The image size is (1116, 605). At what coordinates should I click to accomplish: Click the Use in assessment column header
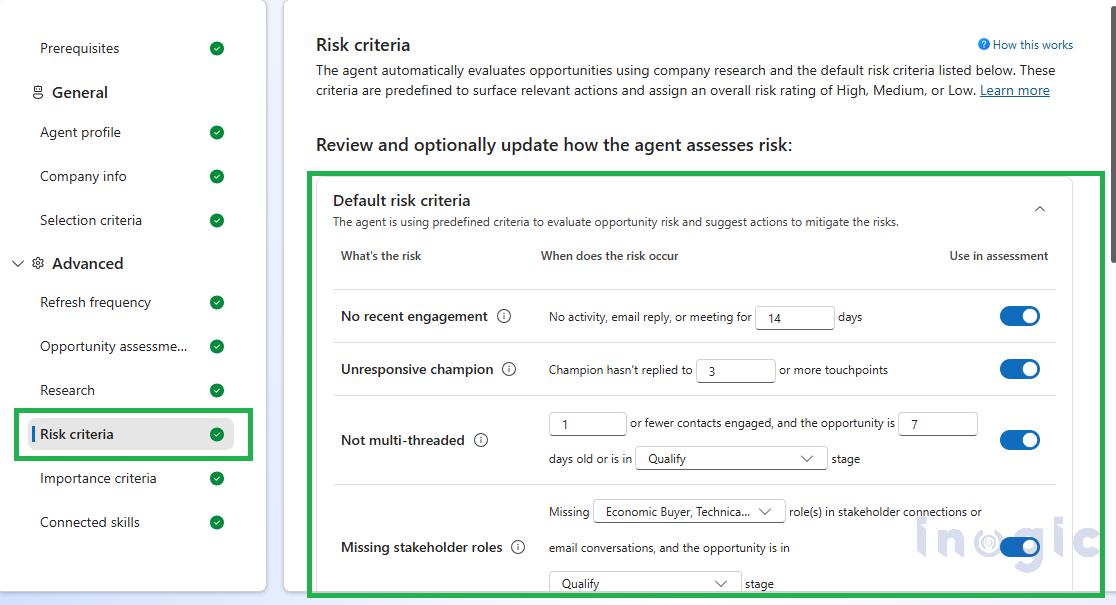click(x=999, y=256)
